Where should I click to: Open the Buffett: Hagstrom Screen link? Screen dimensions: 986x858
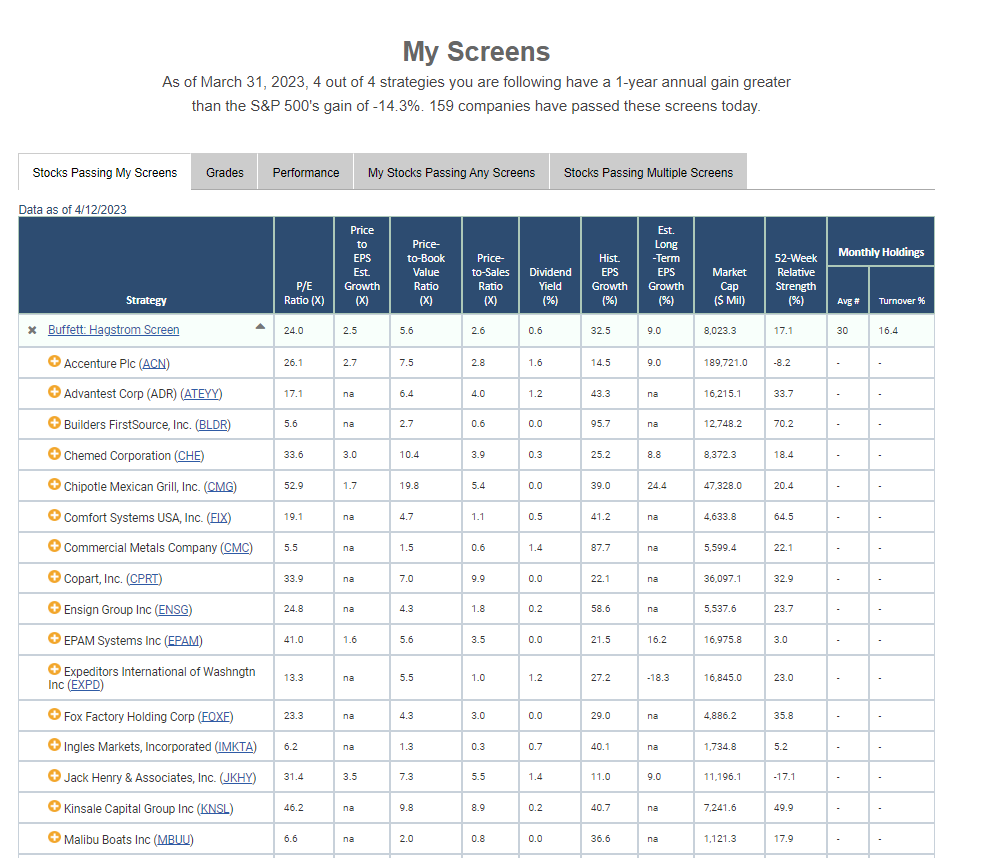point(114,330)
